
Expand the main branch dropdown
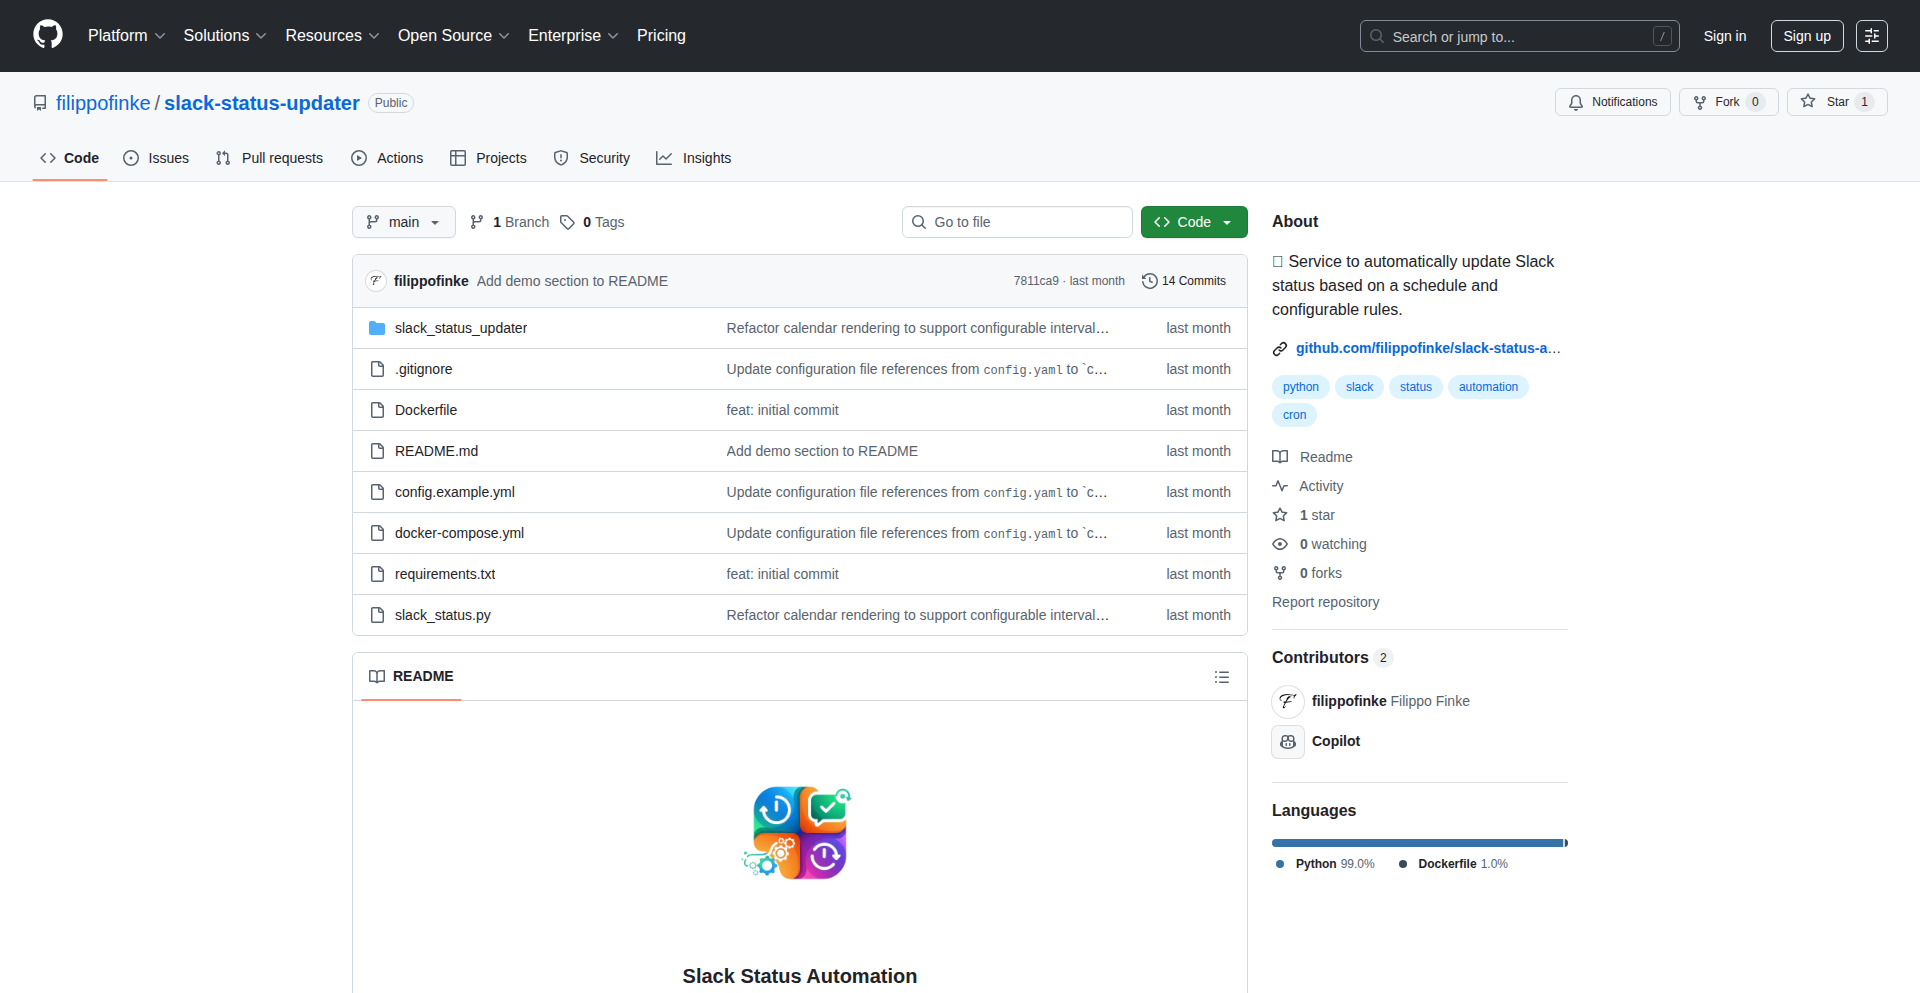pyautogui.click(x=403, y=222)
